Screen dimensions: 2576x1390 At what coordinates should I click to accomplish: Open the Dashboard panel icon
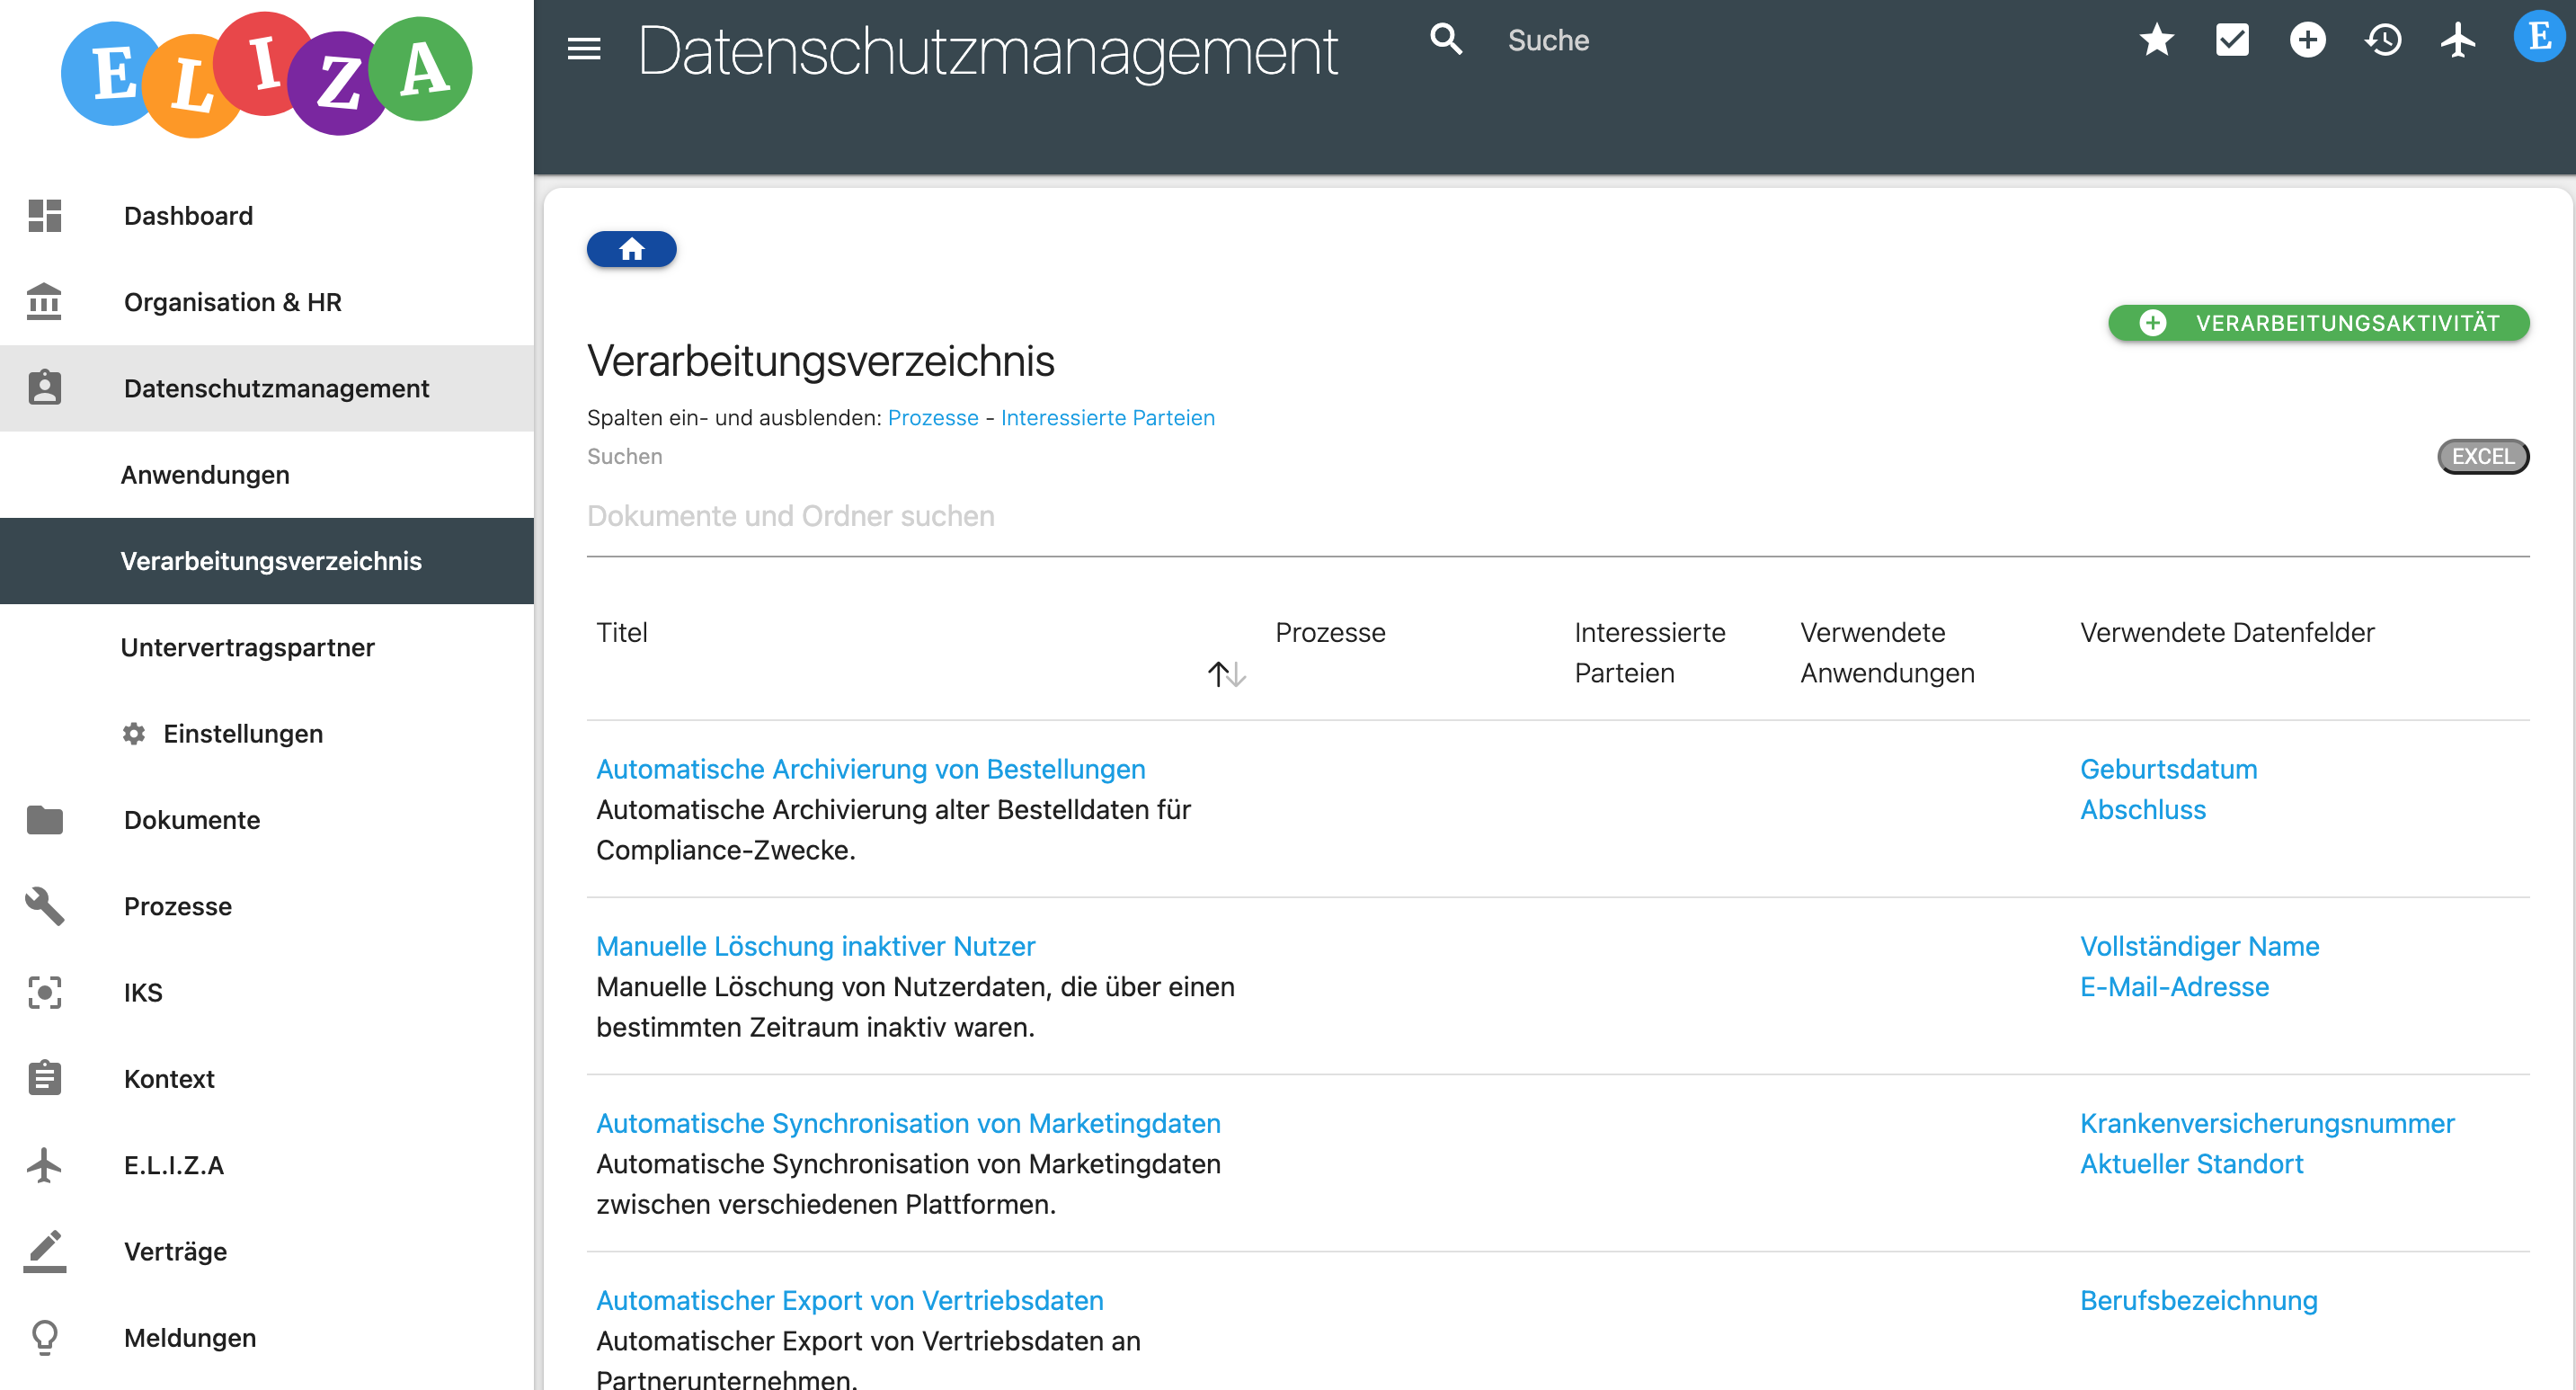pyautogui.click(x=44, y=215)
